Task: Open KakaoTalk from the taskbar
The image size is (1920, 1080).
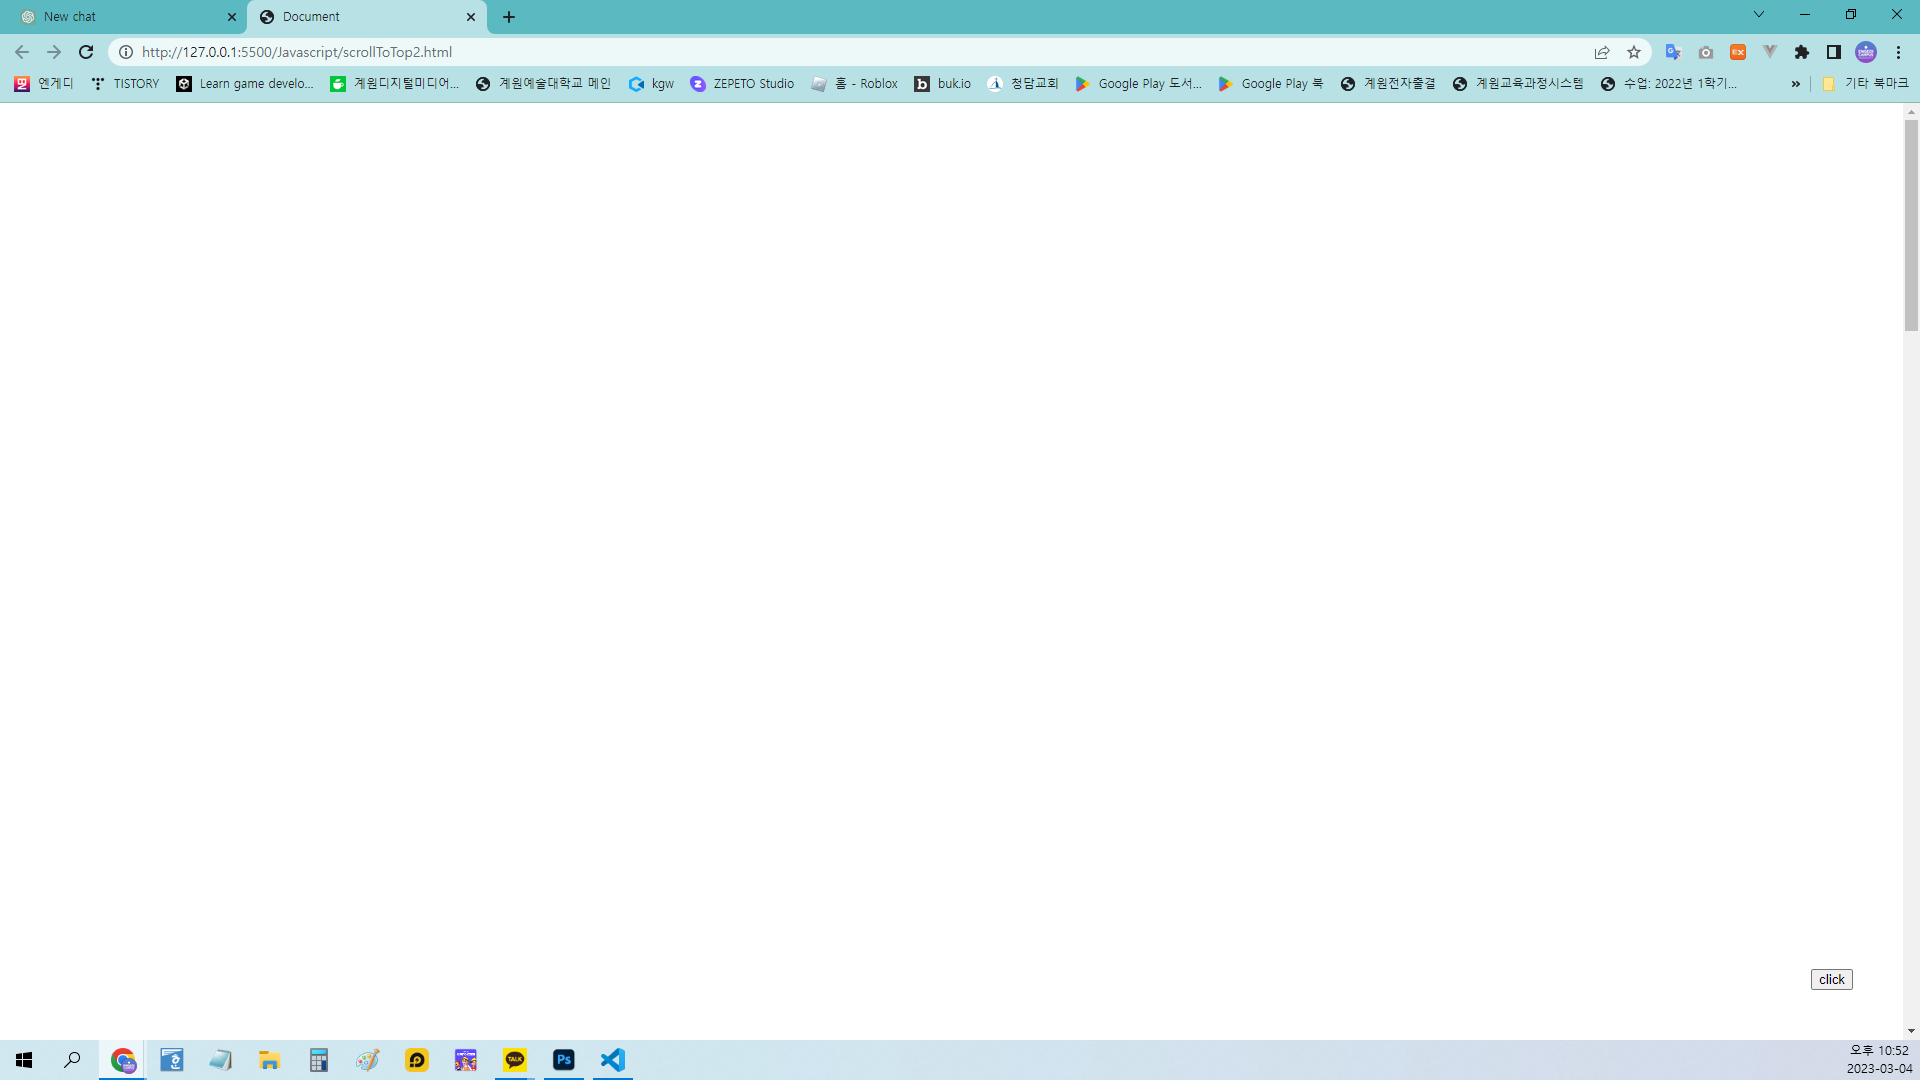Action: click(x=515, y=1060)
